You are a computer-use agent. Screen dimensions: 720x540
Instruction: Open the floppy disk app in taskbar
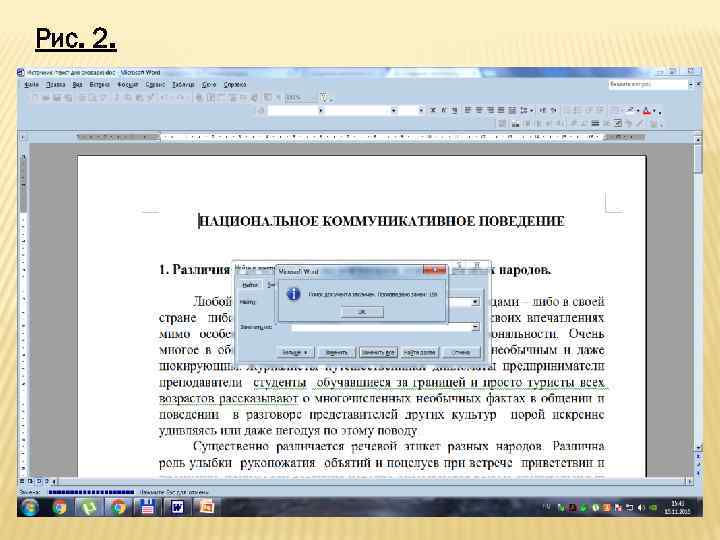click(147, 507)
